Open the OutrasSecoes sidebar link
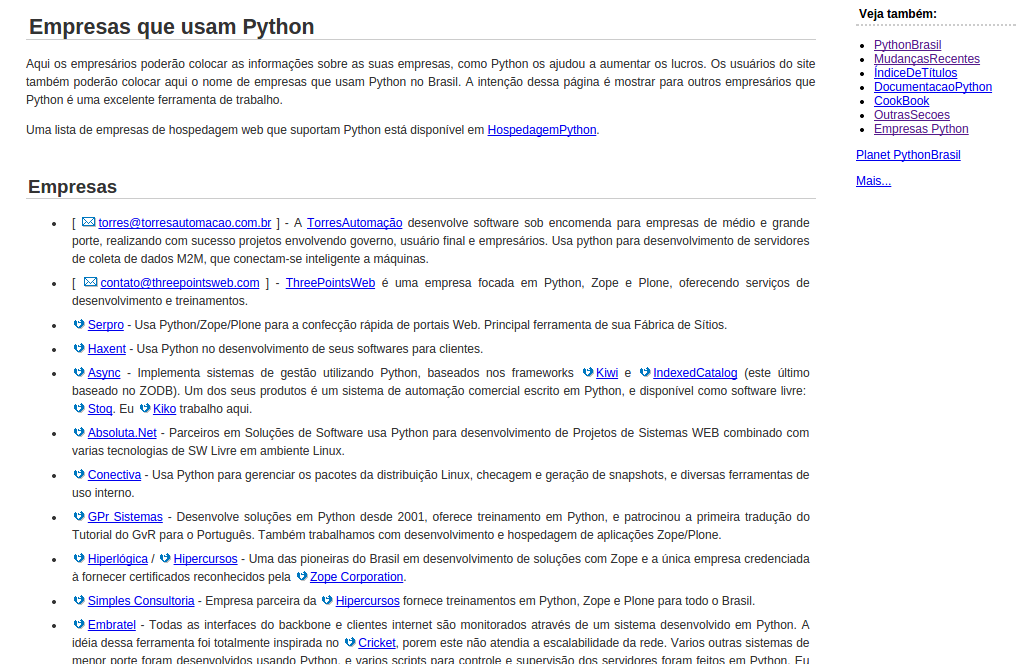 pyautogui.click(x=912, y=115)
